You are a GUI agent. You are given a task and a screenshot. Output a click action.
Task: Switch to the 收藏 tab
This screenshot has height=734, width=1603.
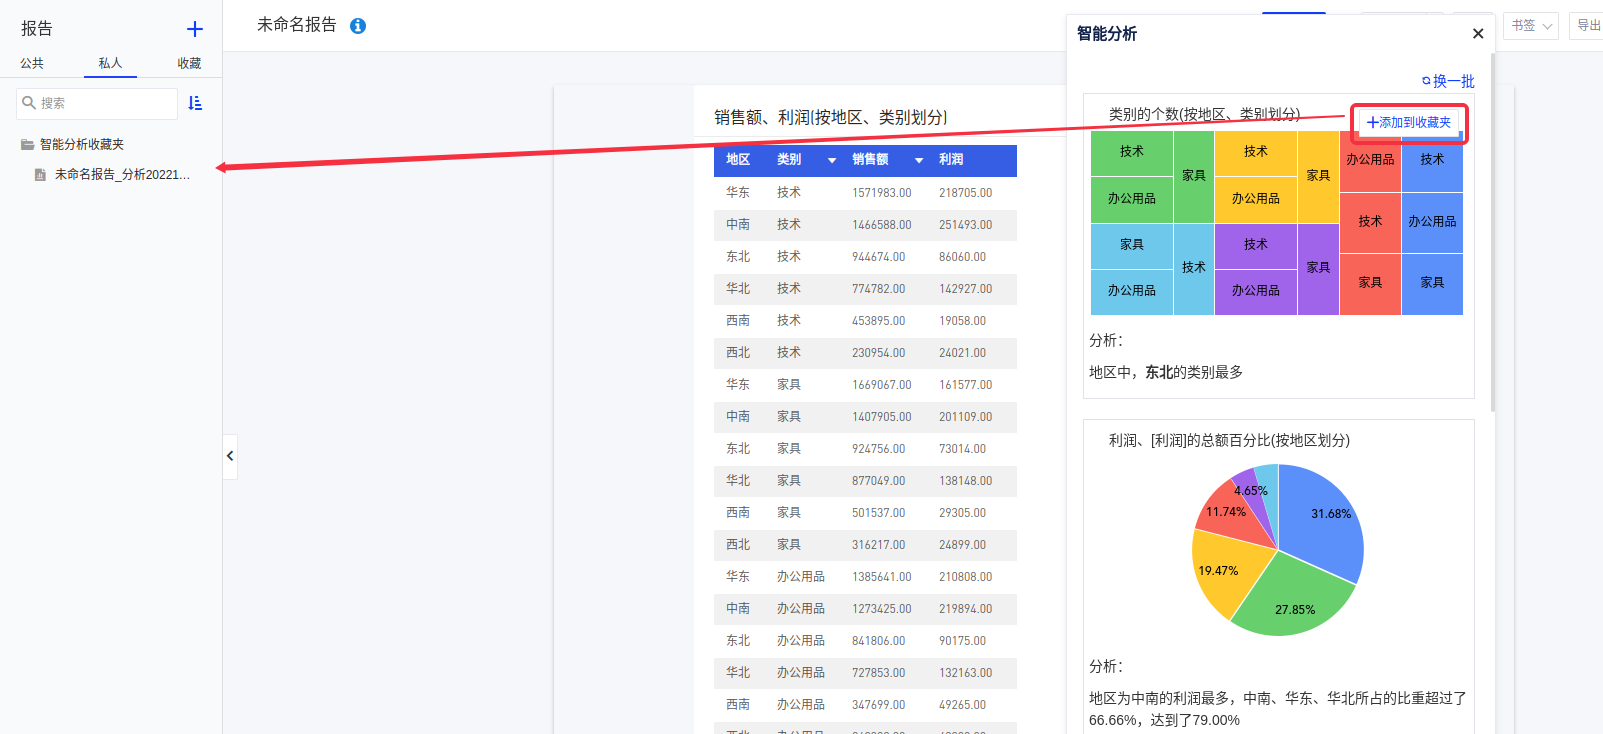tap(189, 63)
